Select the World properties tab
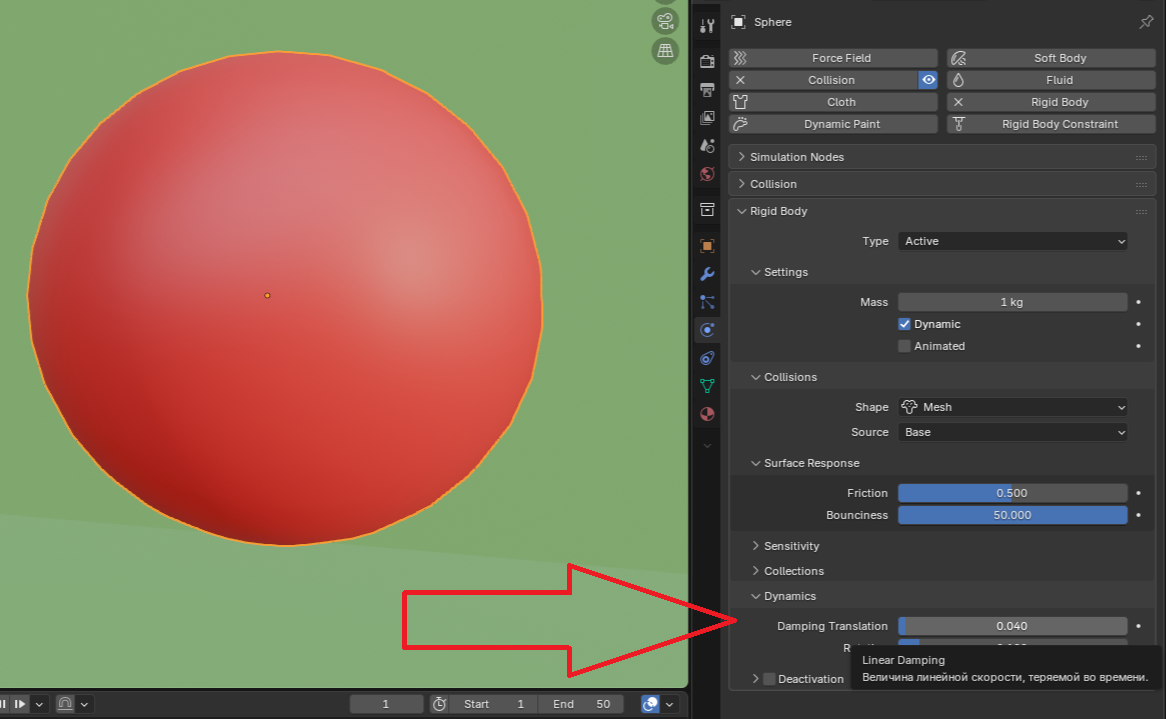The width and height of the screenshot is (1166, 719). 707,174
